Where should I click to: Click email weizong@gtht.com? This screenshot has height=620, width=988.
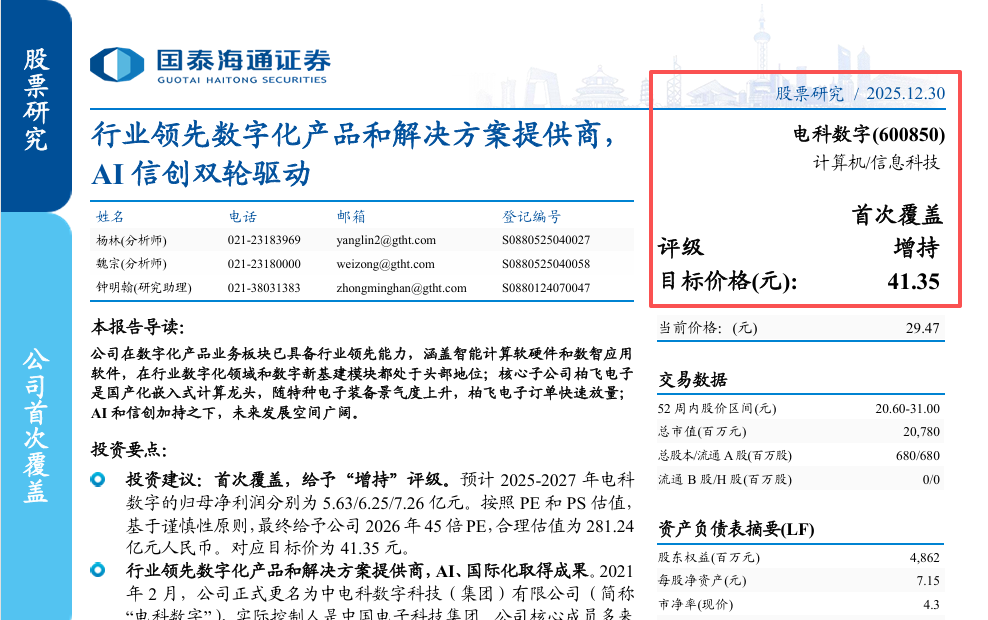click(385, 264)
